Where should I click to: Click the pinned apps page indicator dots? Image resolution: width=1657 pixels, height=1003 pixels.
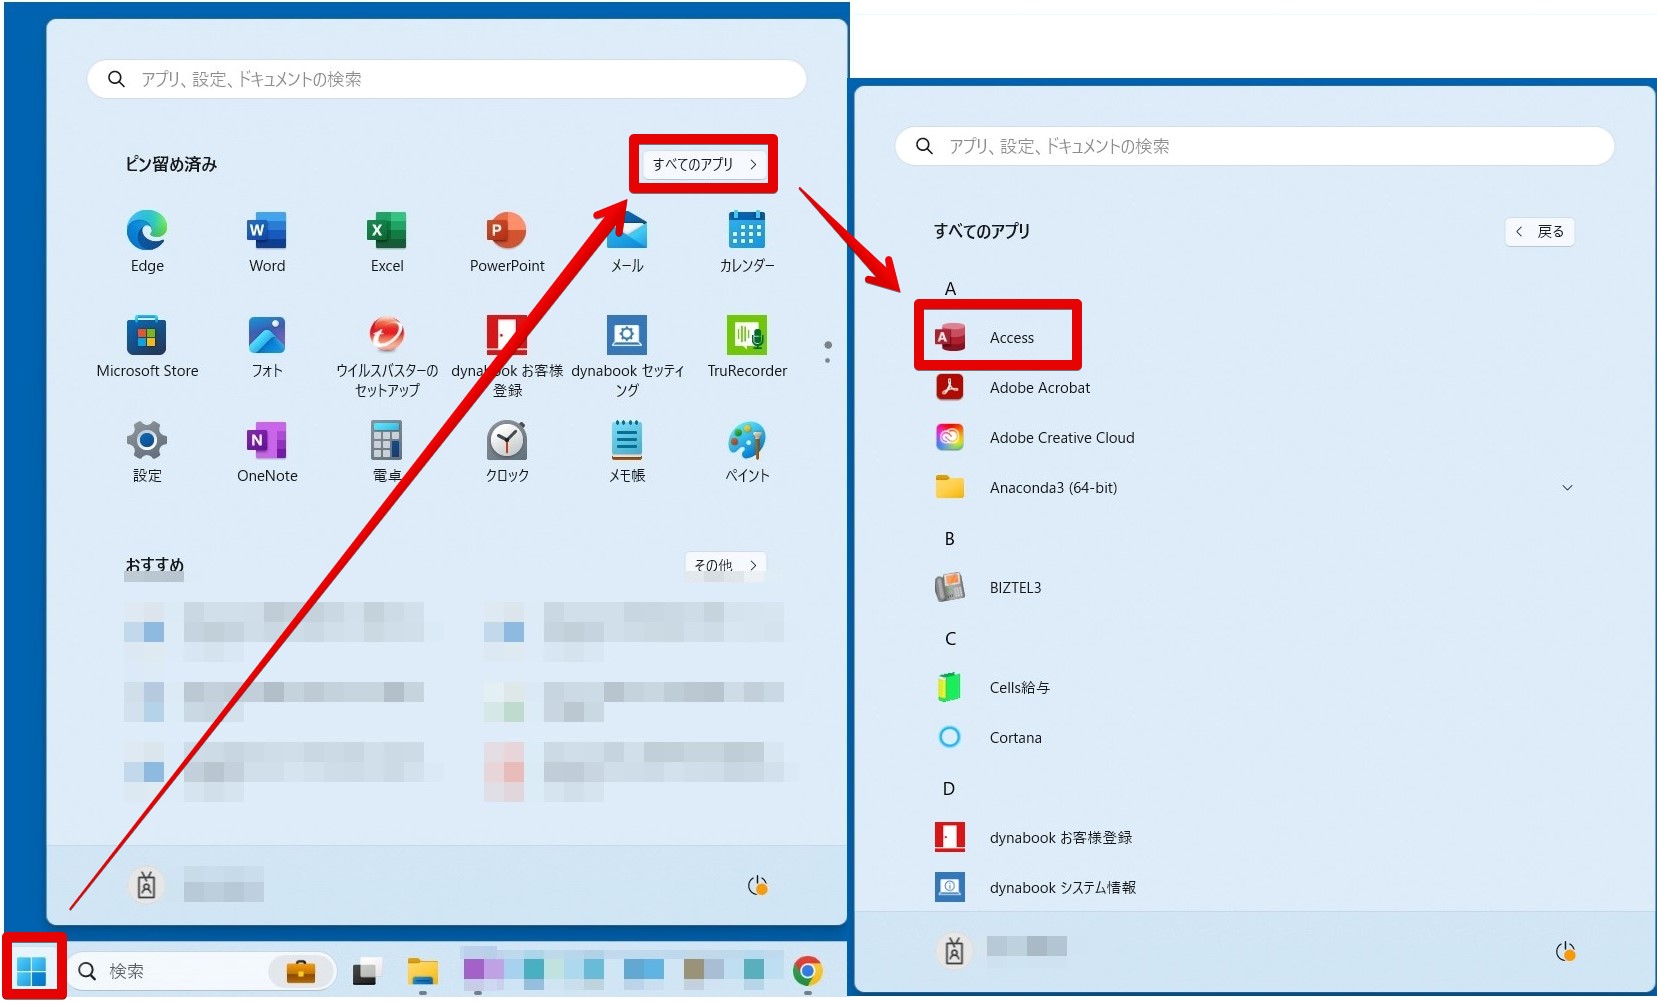(x=827, y=352)
